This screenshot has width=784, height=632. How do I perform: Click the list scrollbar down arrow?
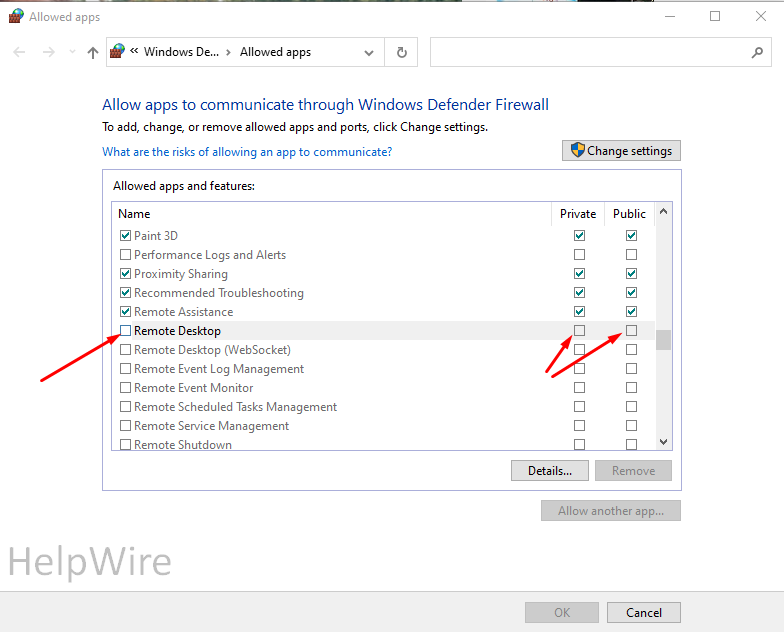pyautogui.click(x=664, y=442)
